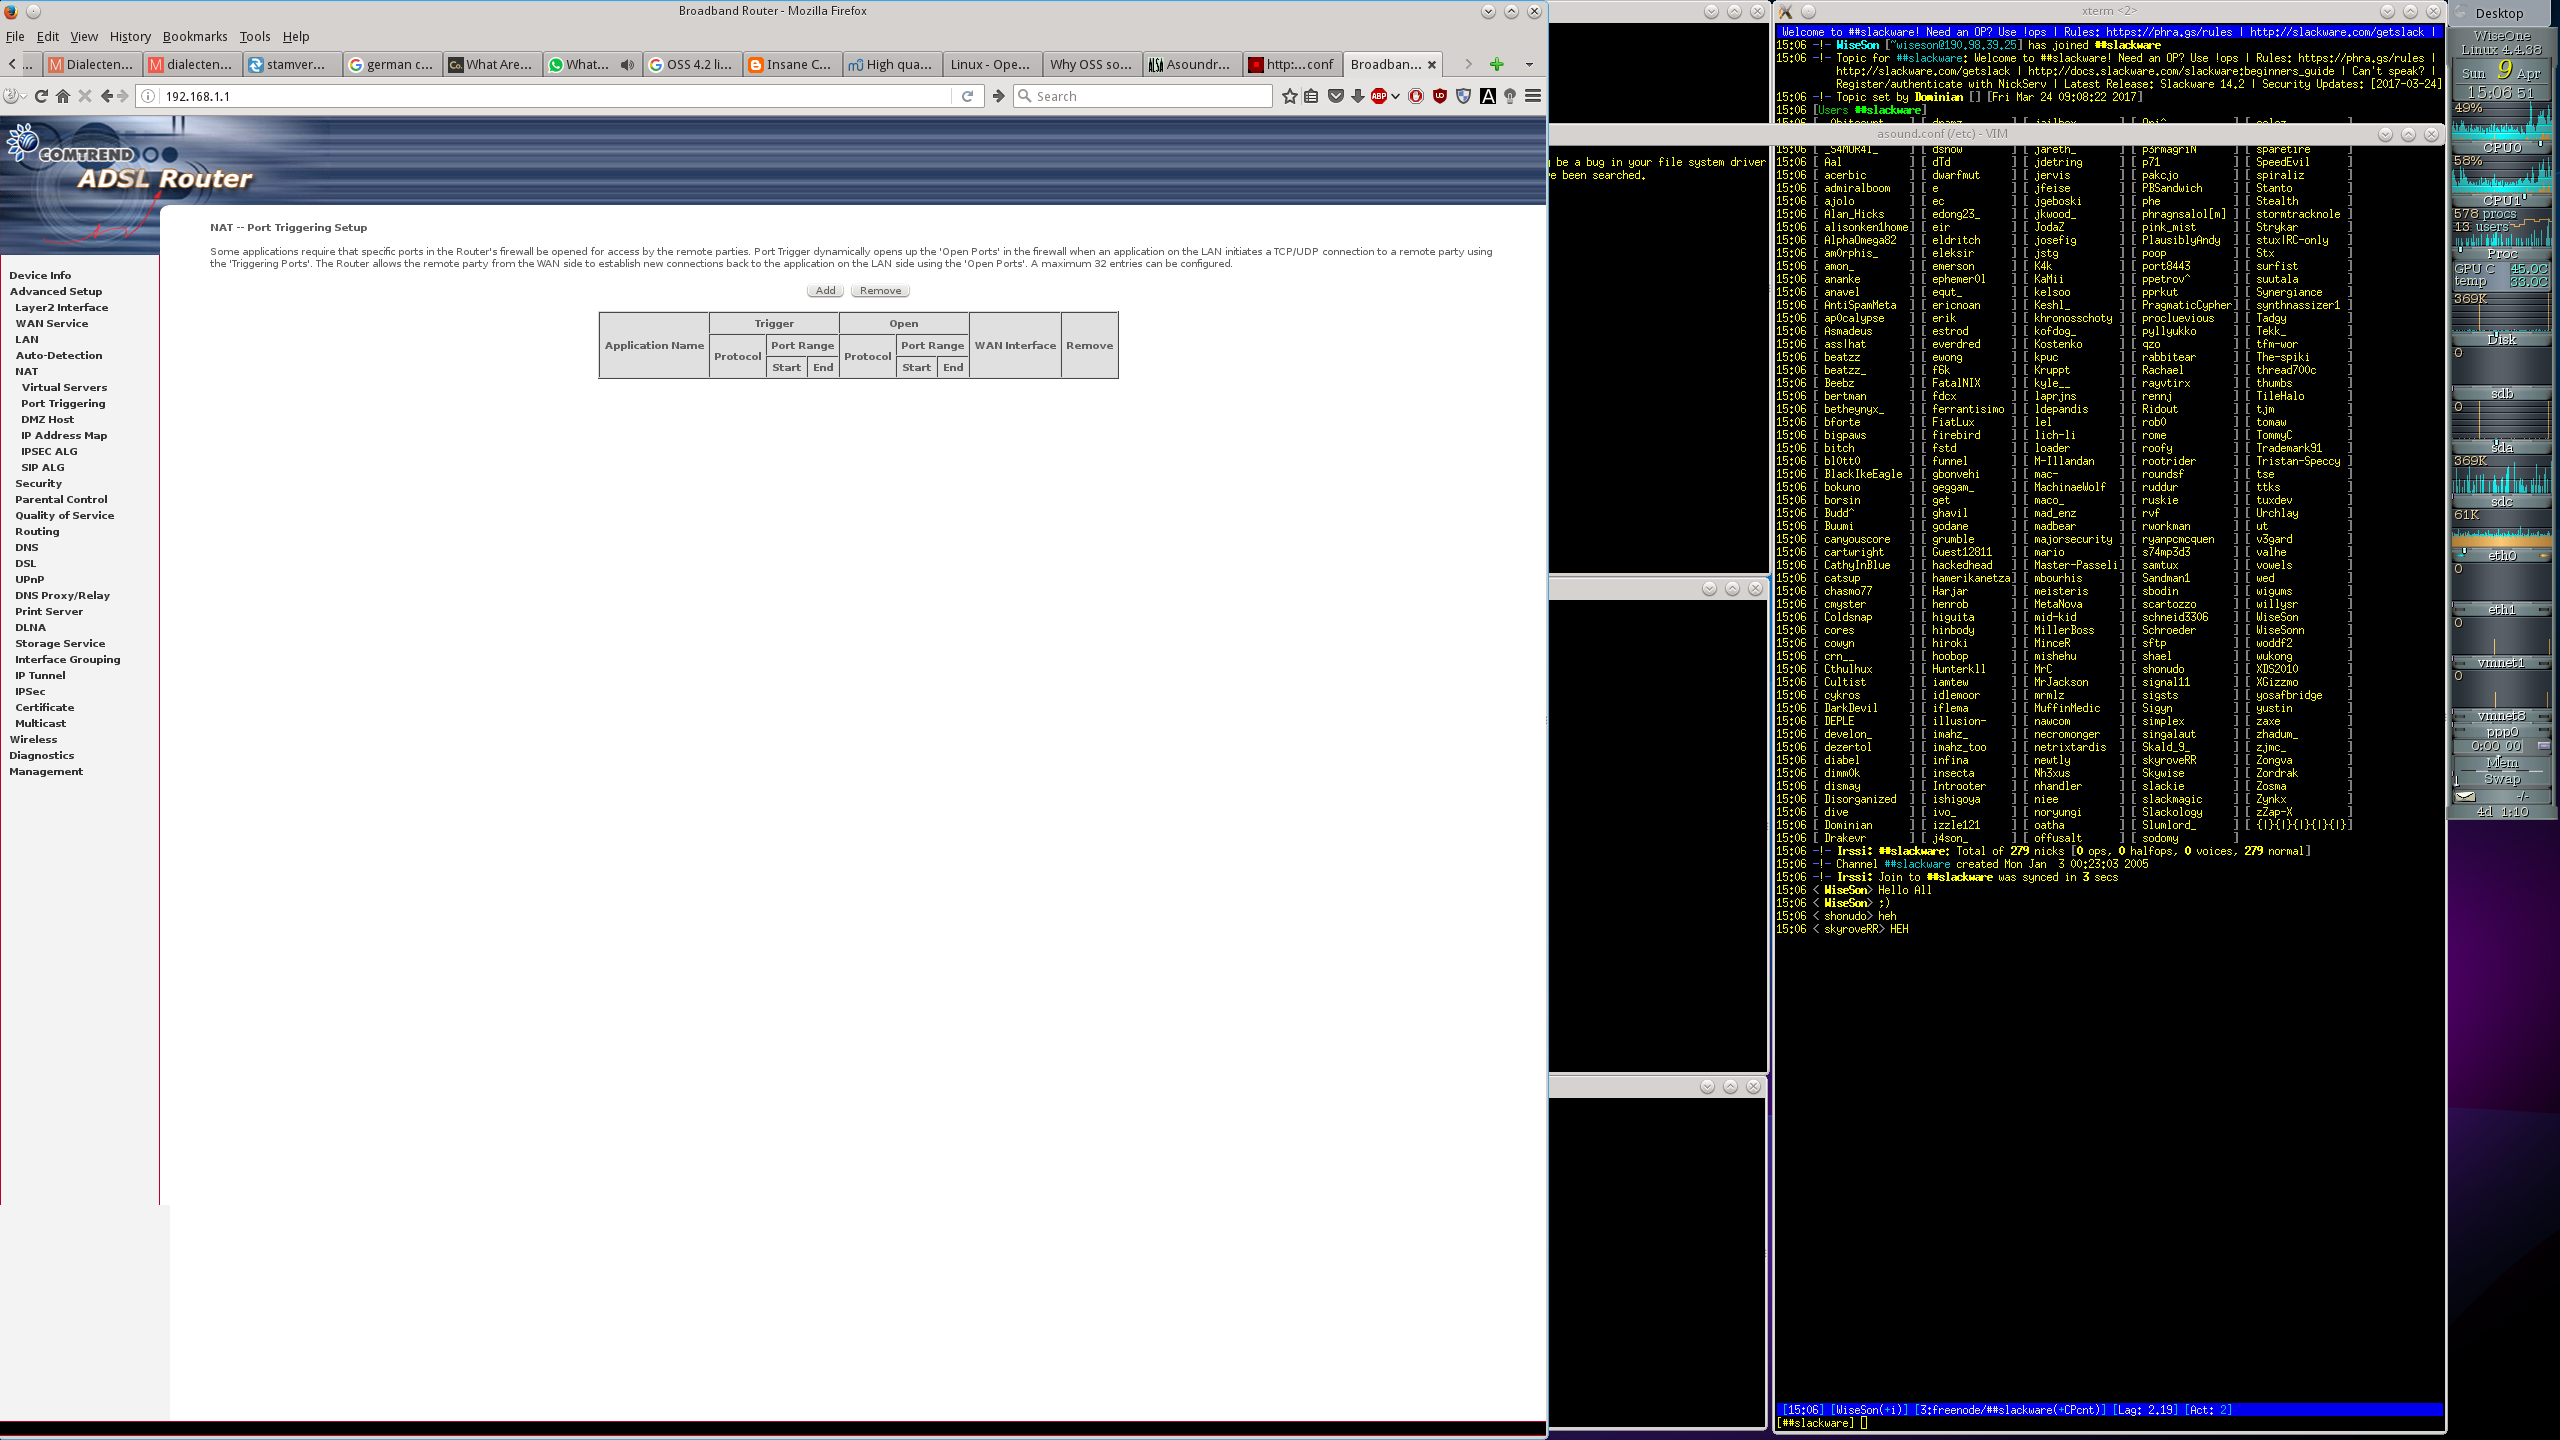The height and width of the screenshot is (1440, 2560).
Task: Click the Swap meter in GKrellM
Action: click(x=2501, y=779)
